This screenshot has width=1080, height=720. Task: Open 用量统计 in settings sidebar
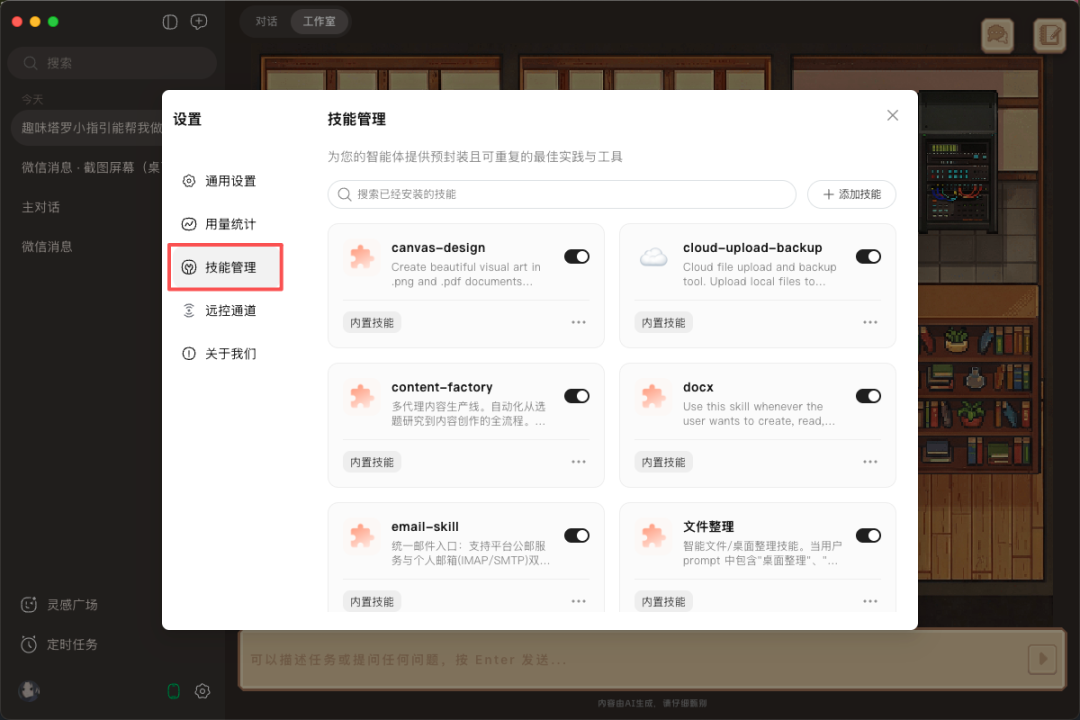[x=225, y=224]
